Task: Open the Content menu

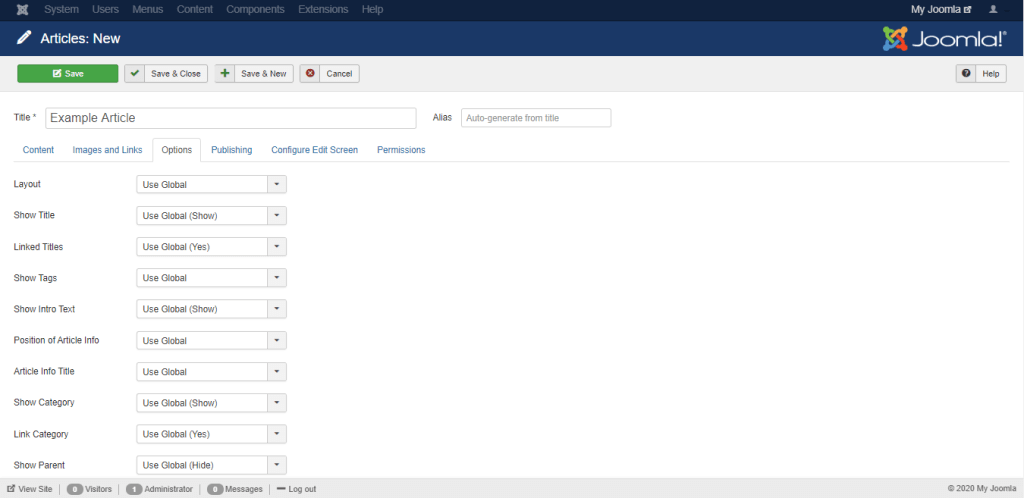Action: click(x=195, y=10)
